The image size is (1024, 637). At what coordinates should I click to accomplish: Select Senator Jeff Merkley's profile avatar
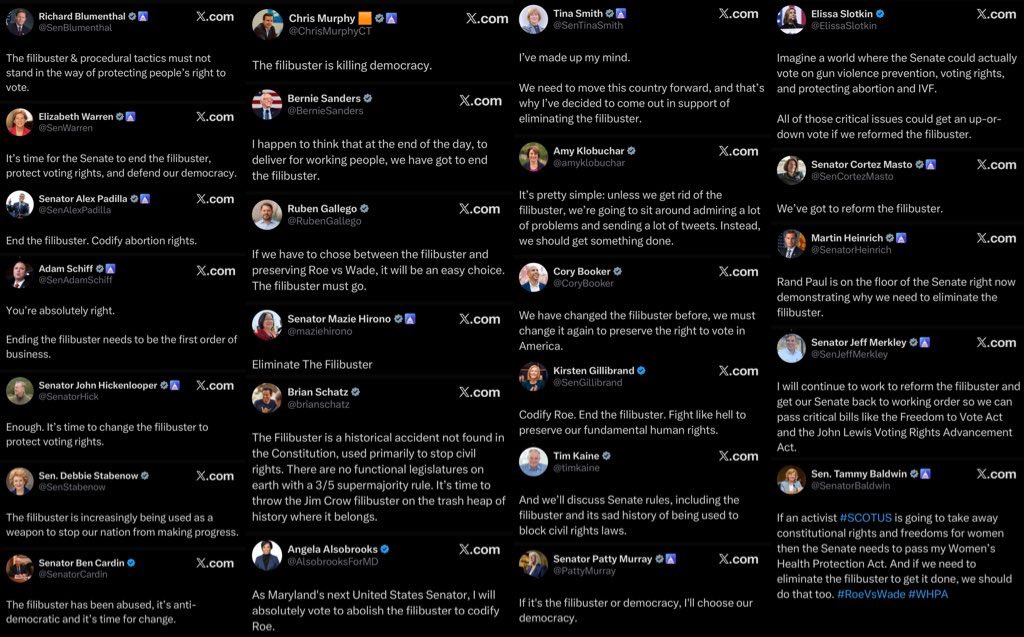click(791, 347)
